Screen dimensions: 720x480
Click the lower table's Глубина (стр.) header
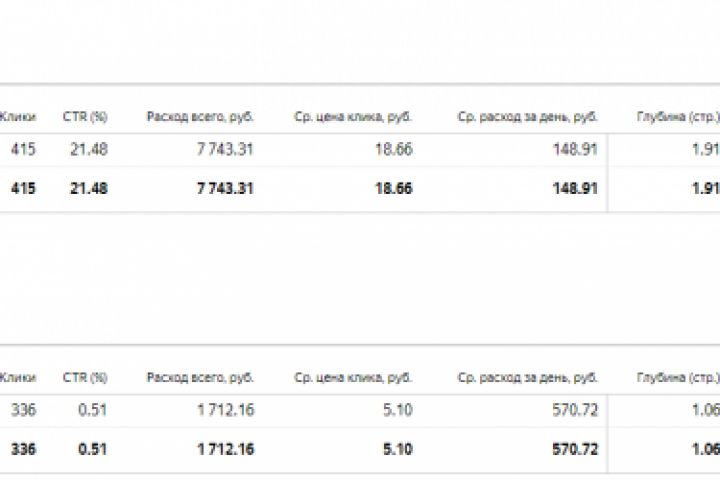coord(677,378)
